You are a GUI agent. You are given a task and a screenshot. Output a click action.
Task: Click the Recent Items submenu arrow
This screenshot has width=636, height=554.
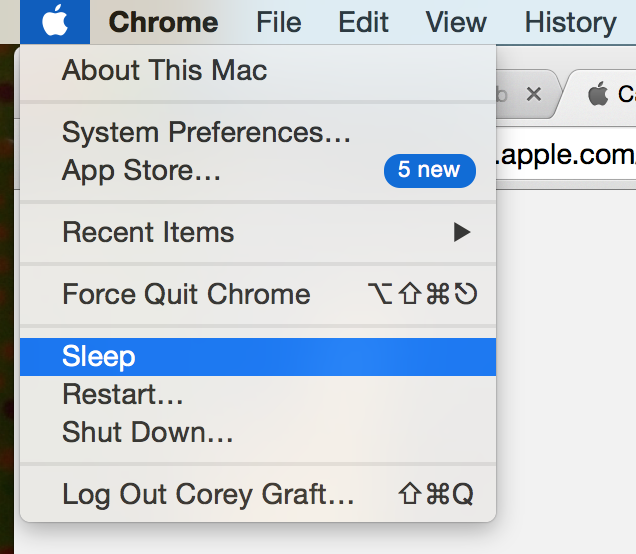coord(461,232)
